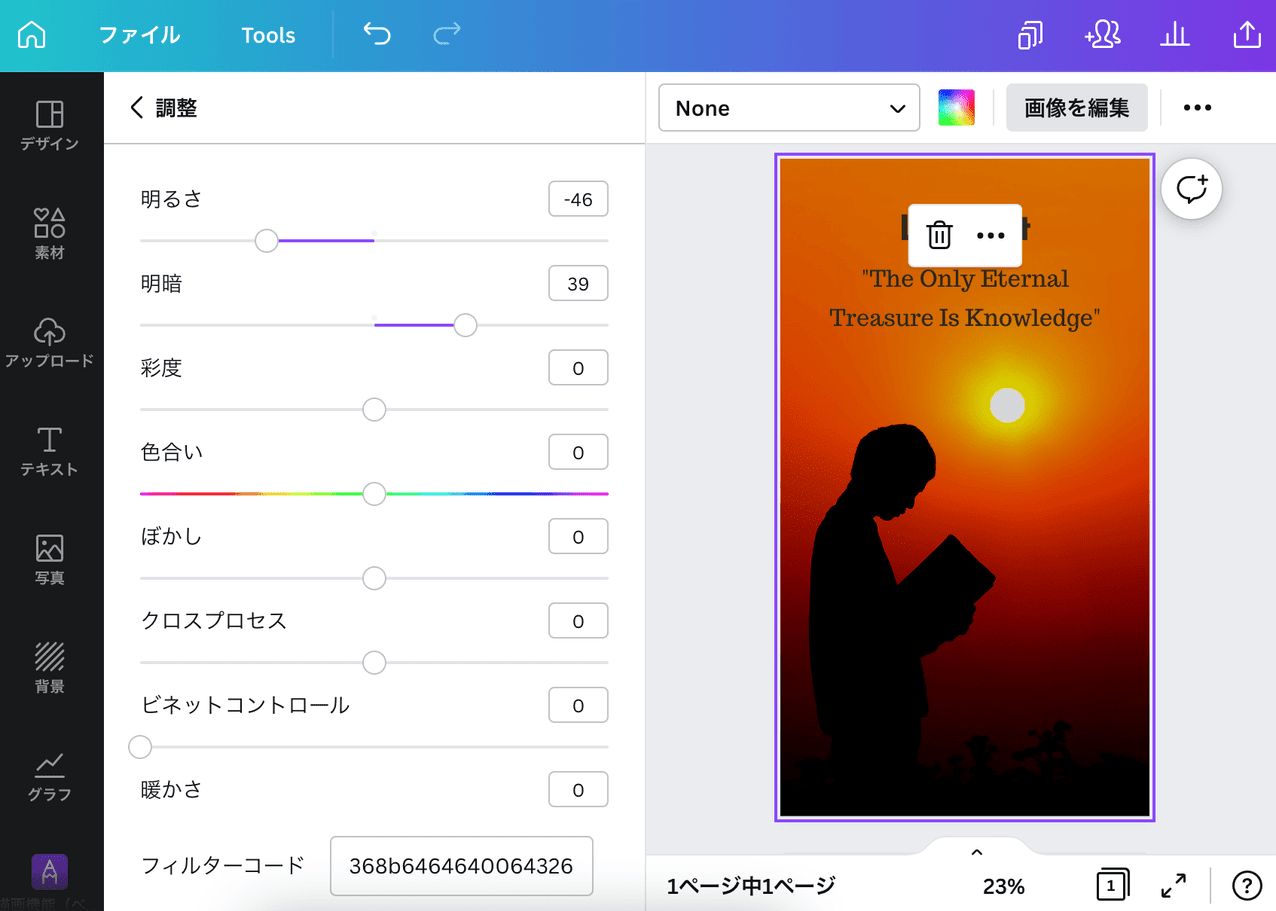1276x911 pixels.
Task: Open the ファイル menu
Action: tap(140, 35)
